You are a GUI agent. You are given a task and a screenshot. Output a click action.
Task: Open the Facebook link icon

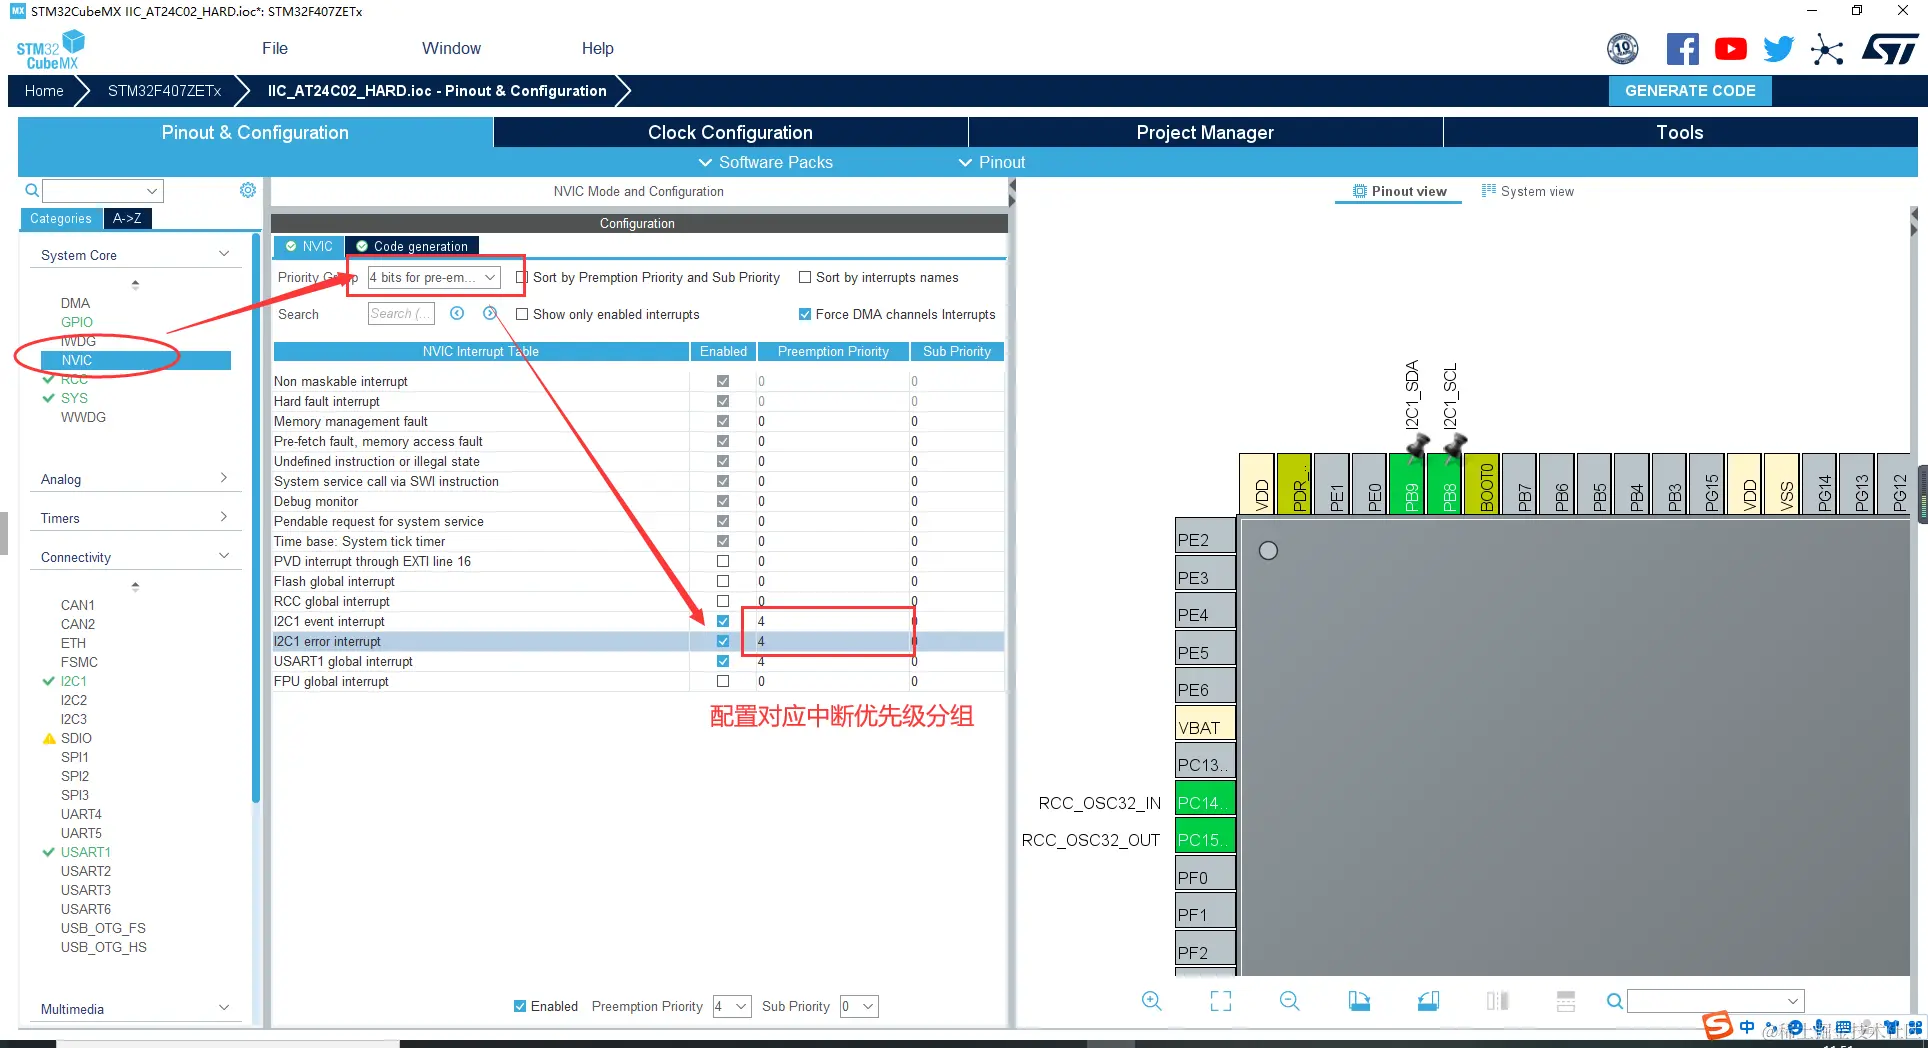coord(1683,48)
